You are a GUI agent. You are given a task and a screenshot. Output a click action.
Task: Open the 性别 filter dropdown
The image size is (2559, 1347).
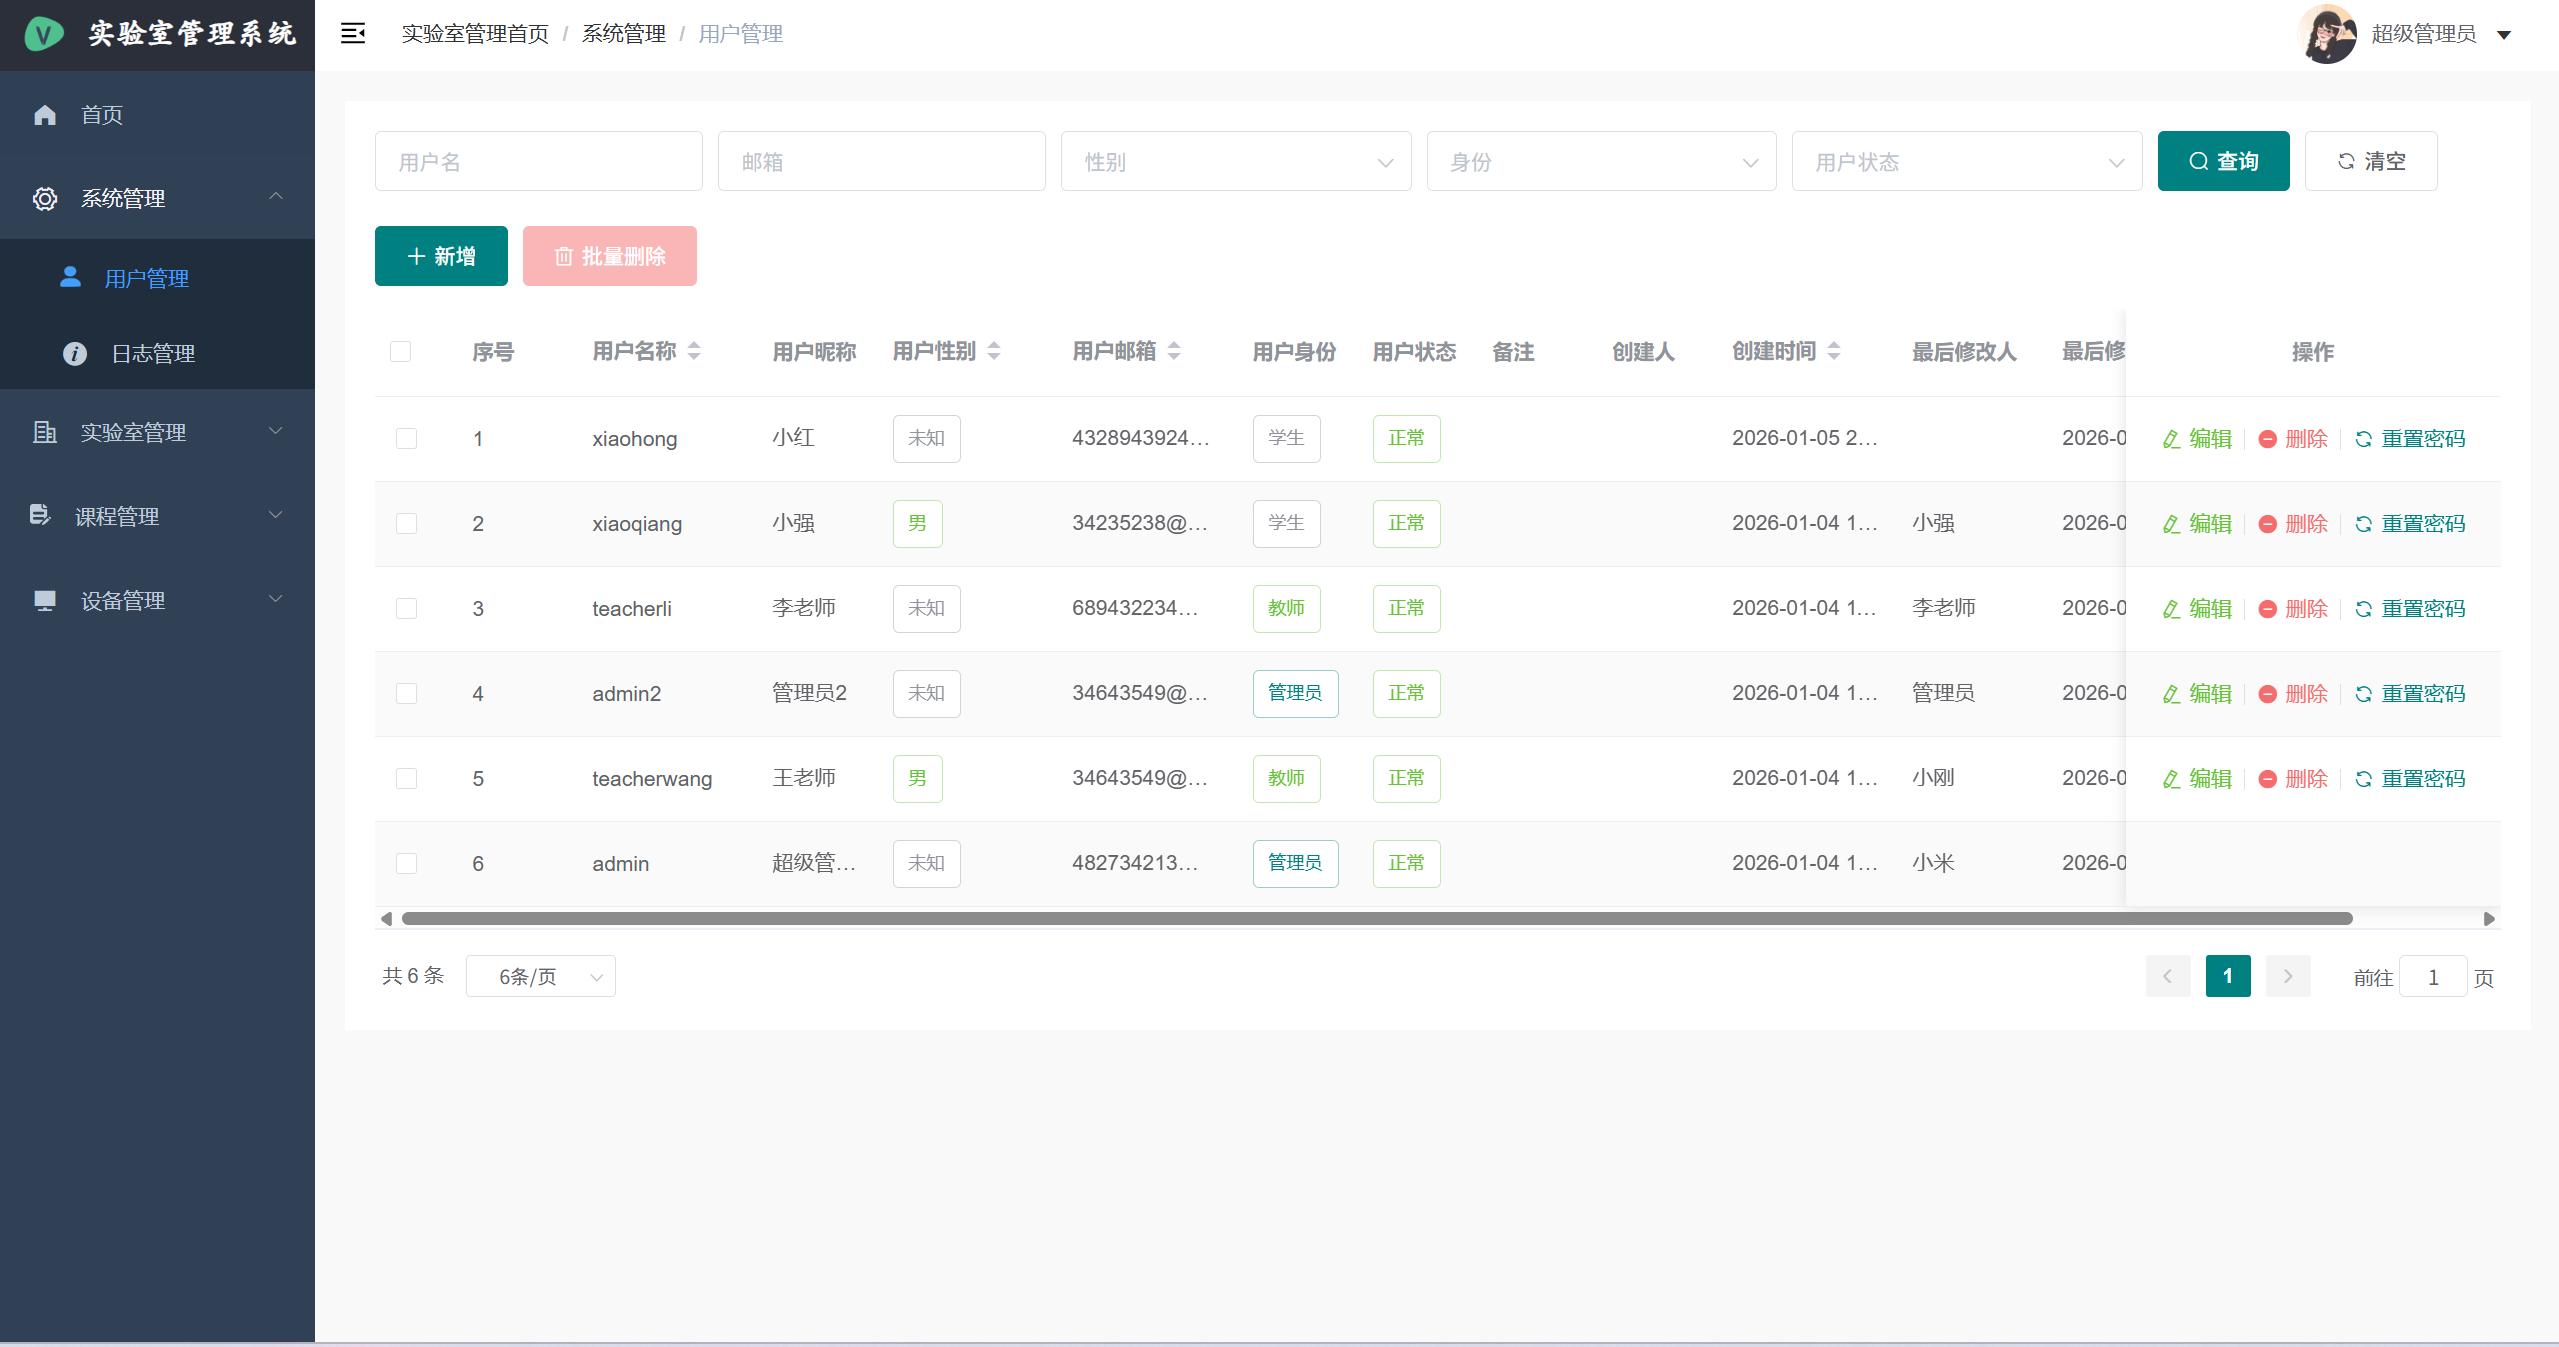[x=1235, y=161]
